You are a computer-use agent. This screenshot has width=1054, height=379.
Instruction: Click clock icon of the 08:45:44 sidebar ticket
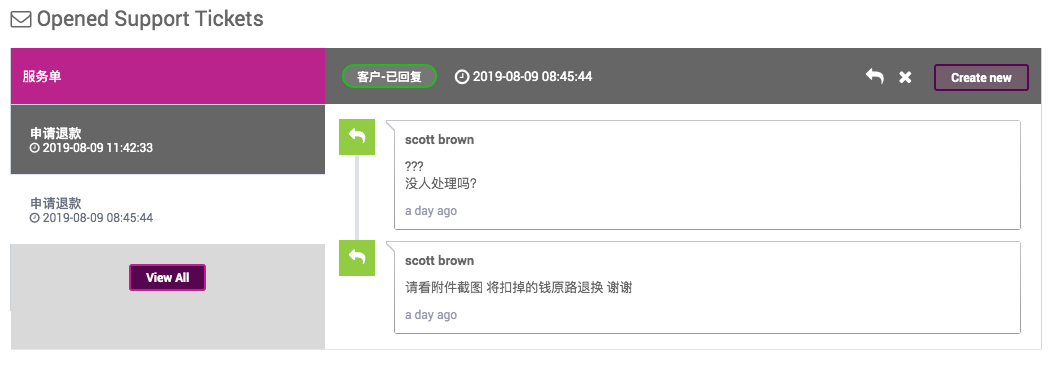(x=35, y=218)
